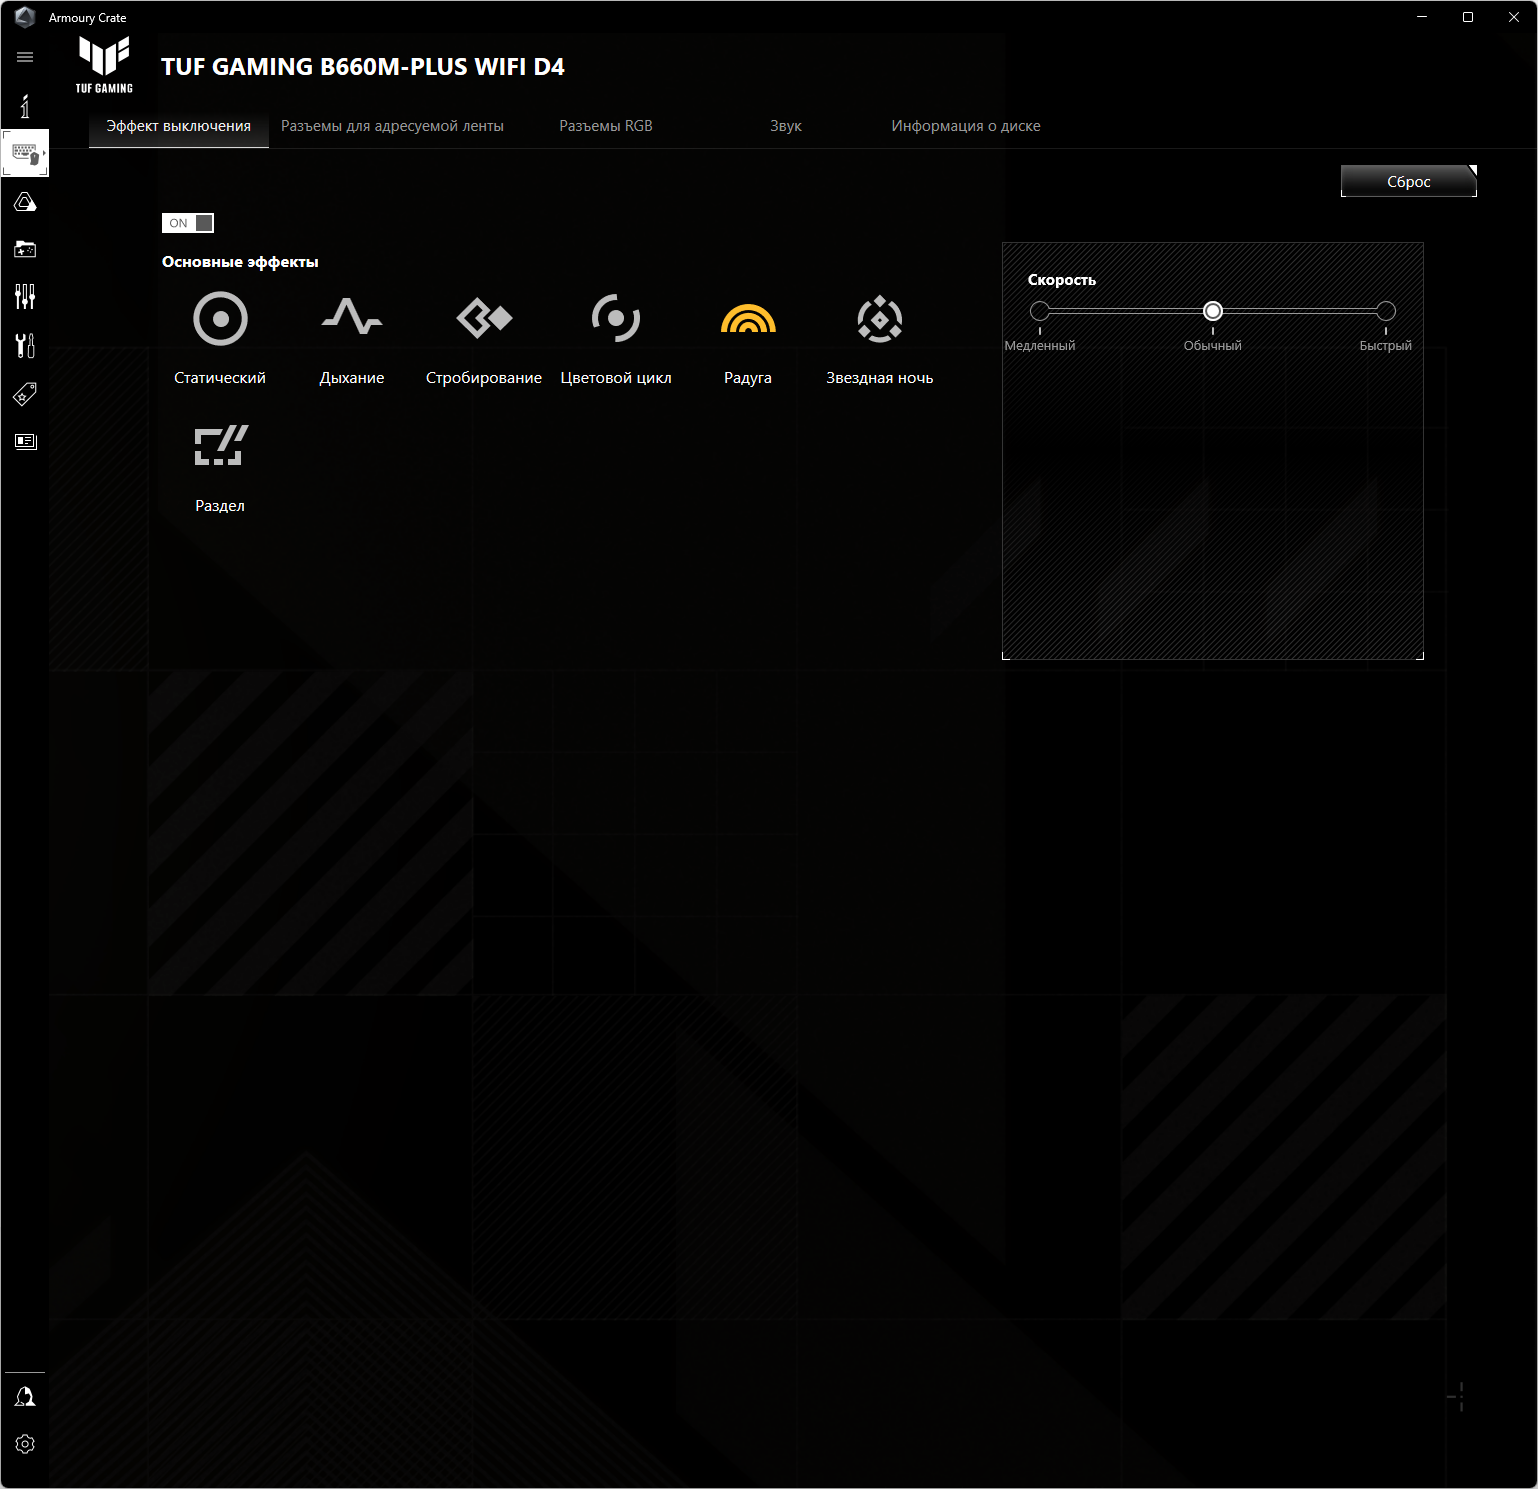Screen dimensions: 1538x1489
Task: Click the TUF Gaming logo
Action: [104, 65]
